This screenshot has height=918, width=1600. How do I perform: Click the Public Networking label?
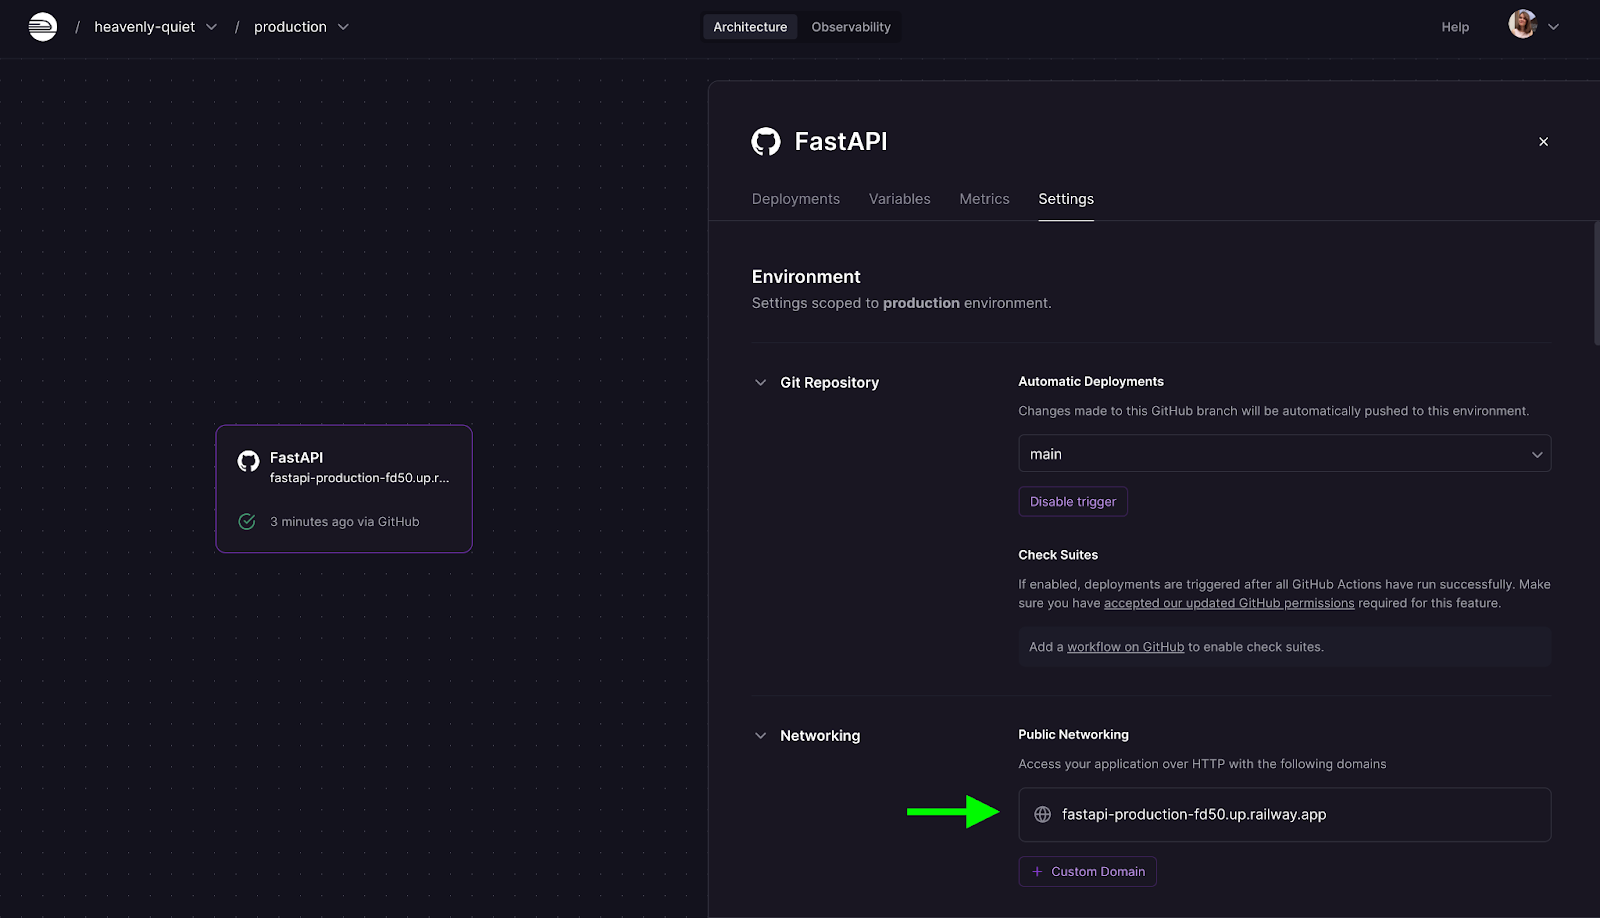coord(1073,734)
